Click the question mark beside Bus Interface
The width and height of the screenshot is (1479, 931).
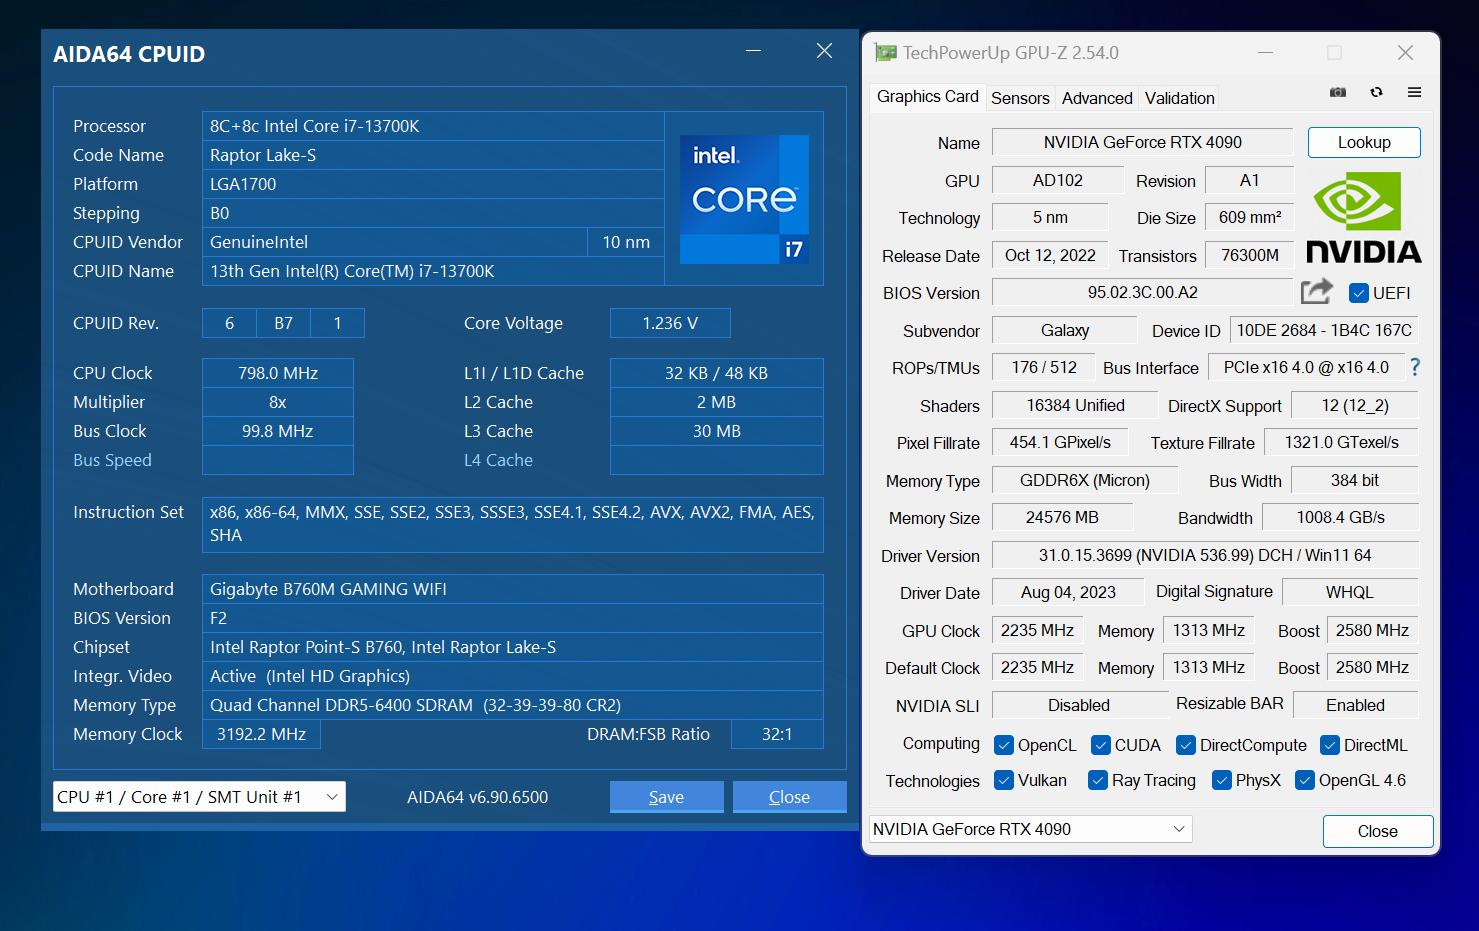pyautogui.click(x=1415, y=367)
